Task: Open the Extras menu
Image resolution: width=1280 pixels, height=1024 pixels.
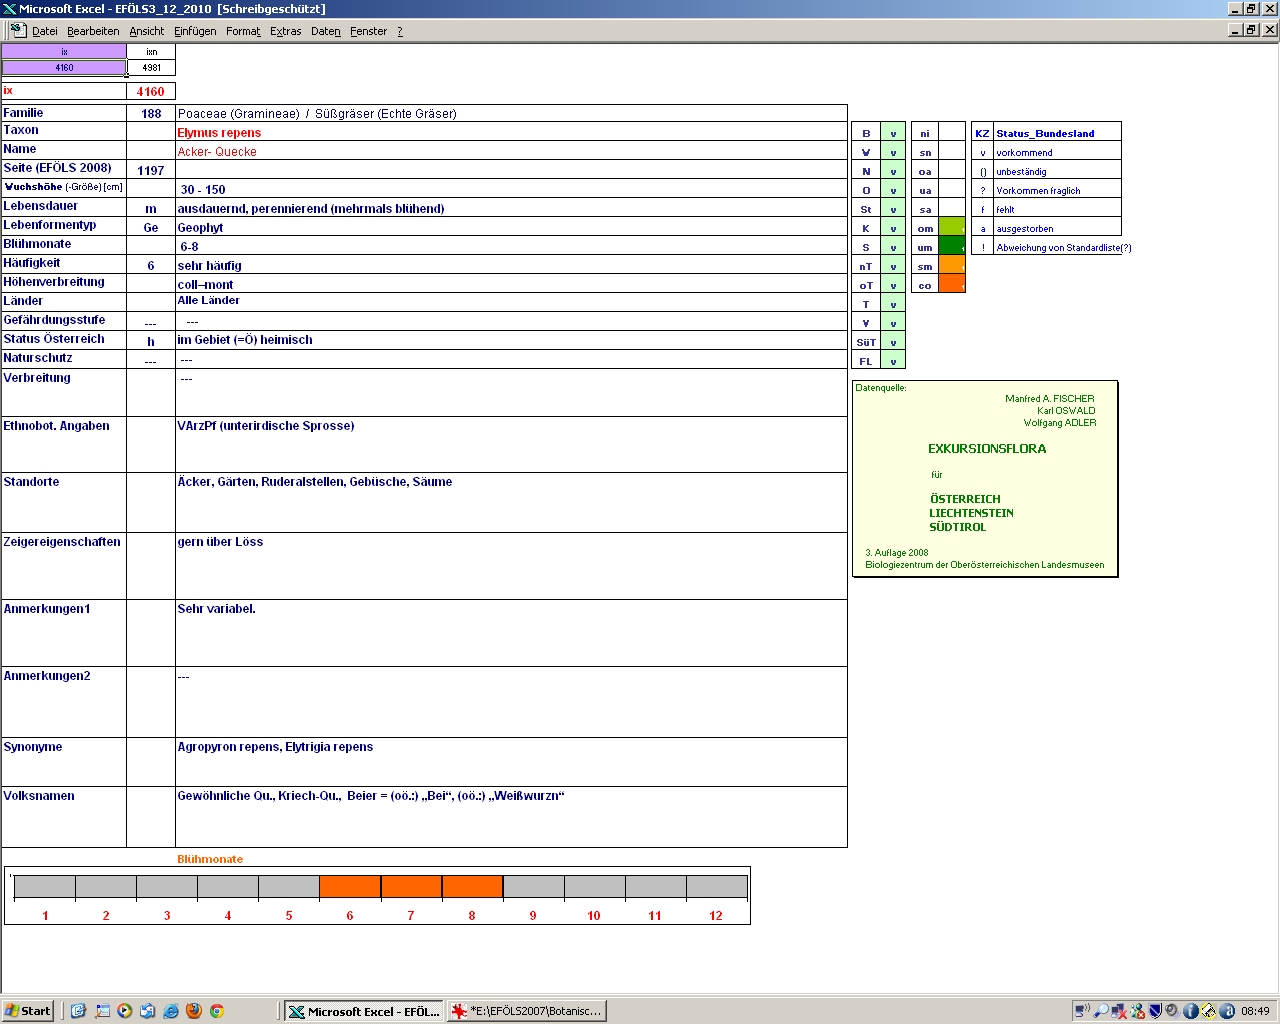Action: pyautogui.click(x=285, y=31)
